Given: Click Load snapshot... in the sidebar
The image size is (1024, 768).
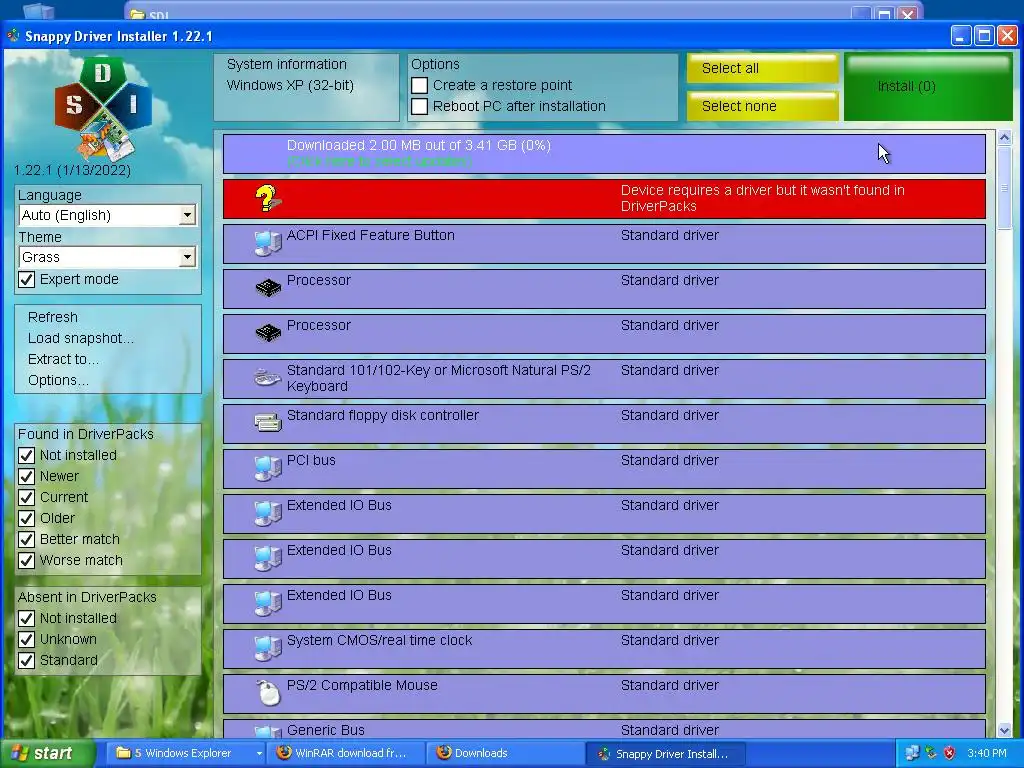Looking at the screenshot, I should click(81, 338).
